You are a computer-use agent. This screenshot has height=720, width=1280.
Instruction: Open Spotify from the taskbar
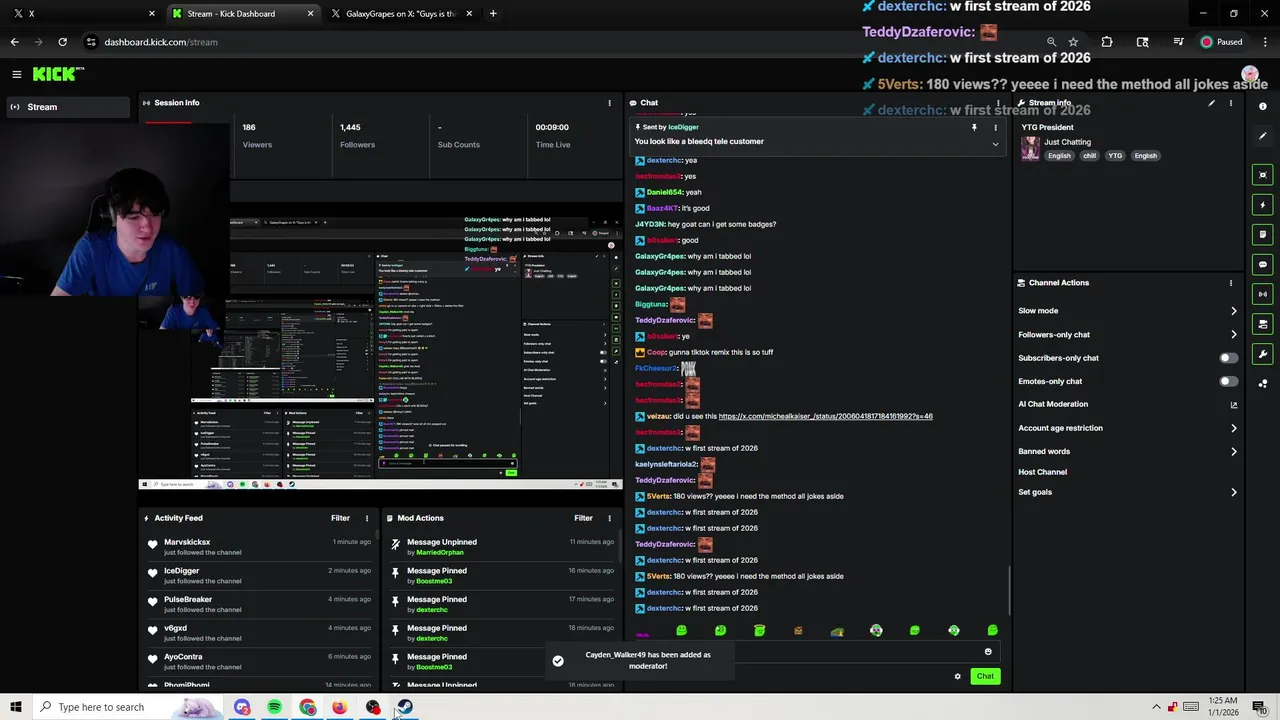(x=274, y=707)
